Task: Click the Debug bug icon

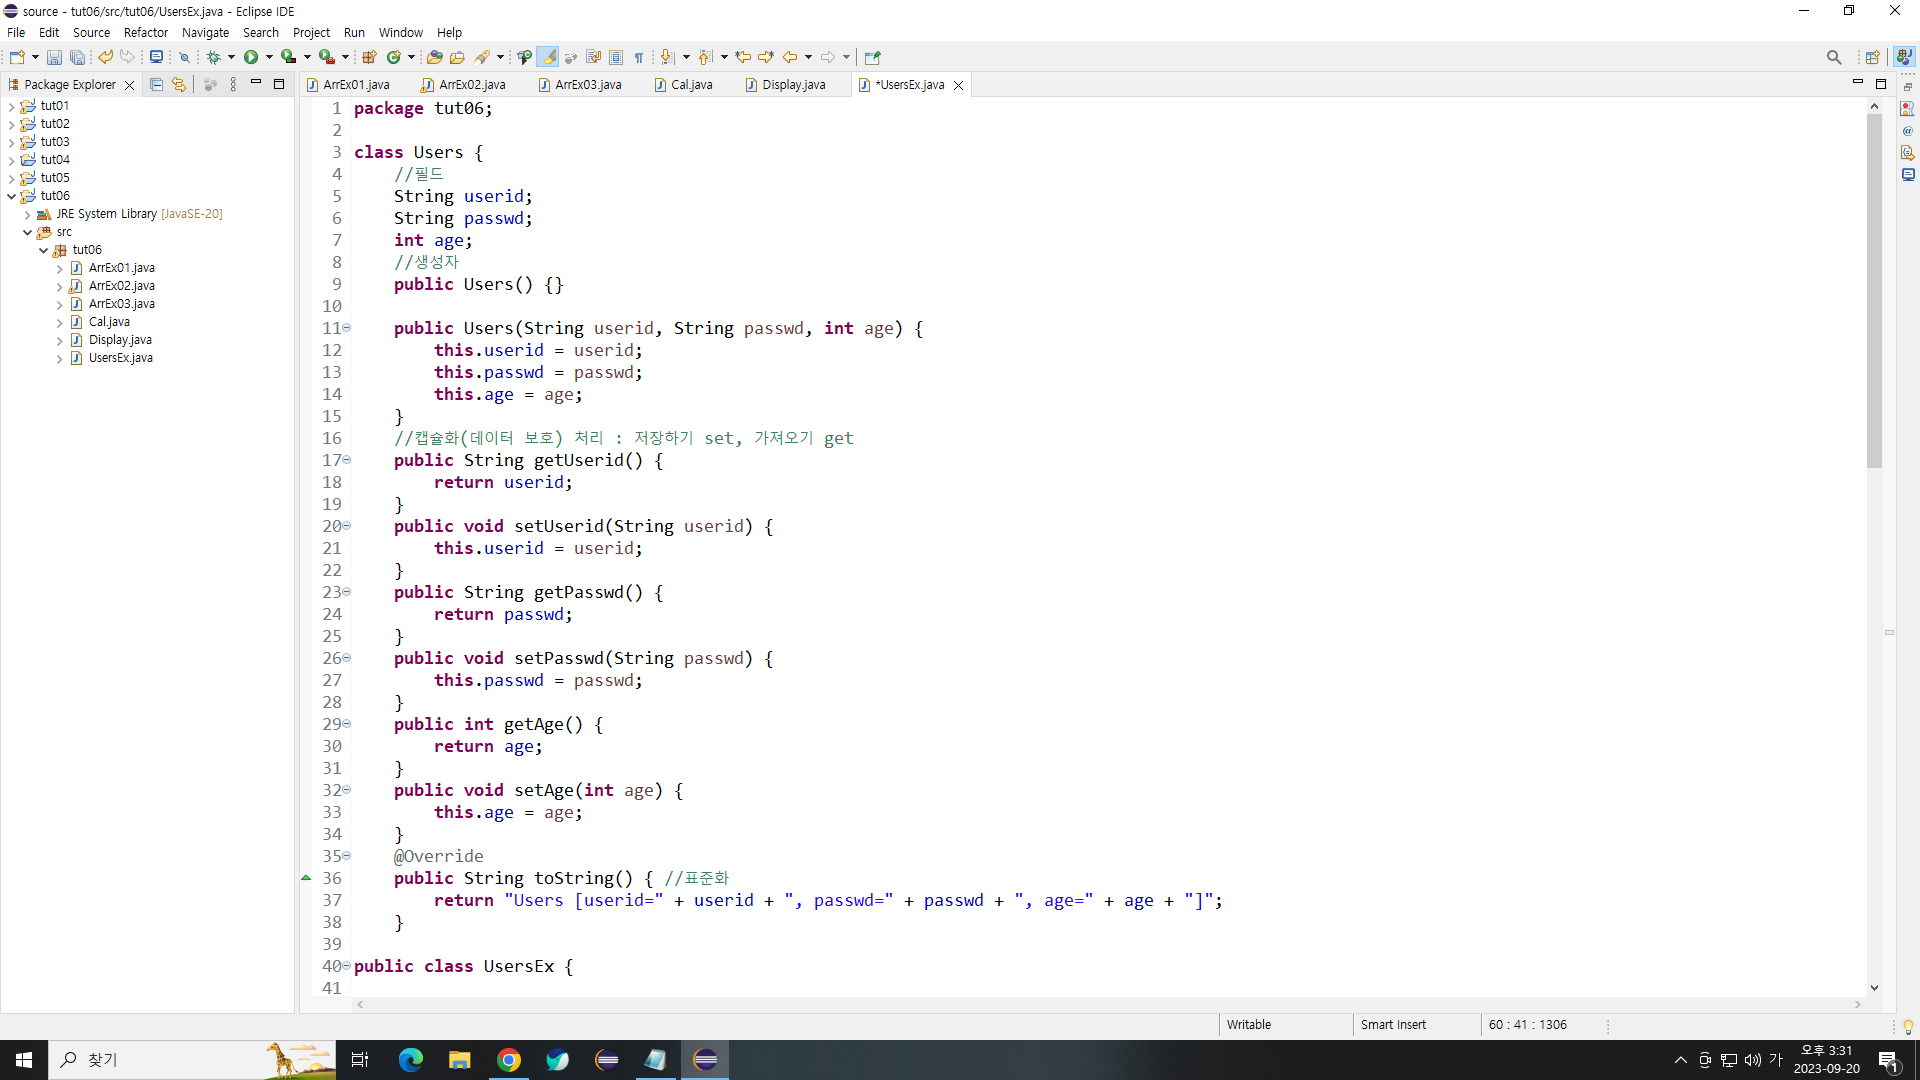Action: coord(213,57)
